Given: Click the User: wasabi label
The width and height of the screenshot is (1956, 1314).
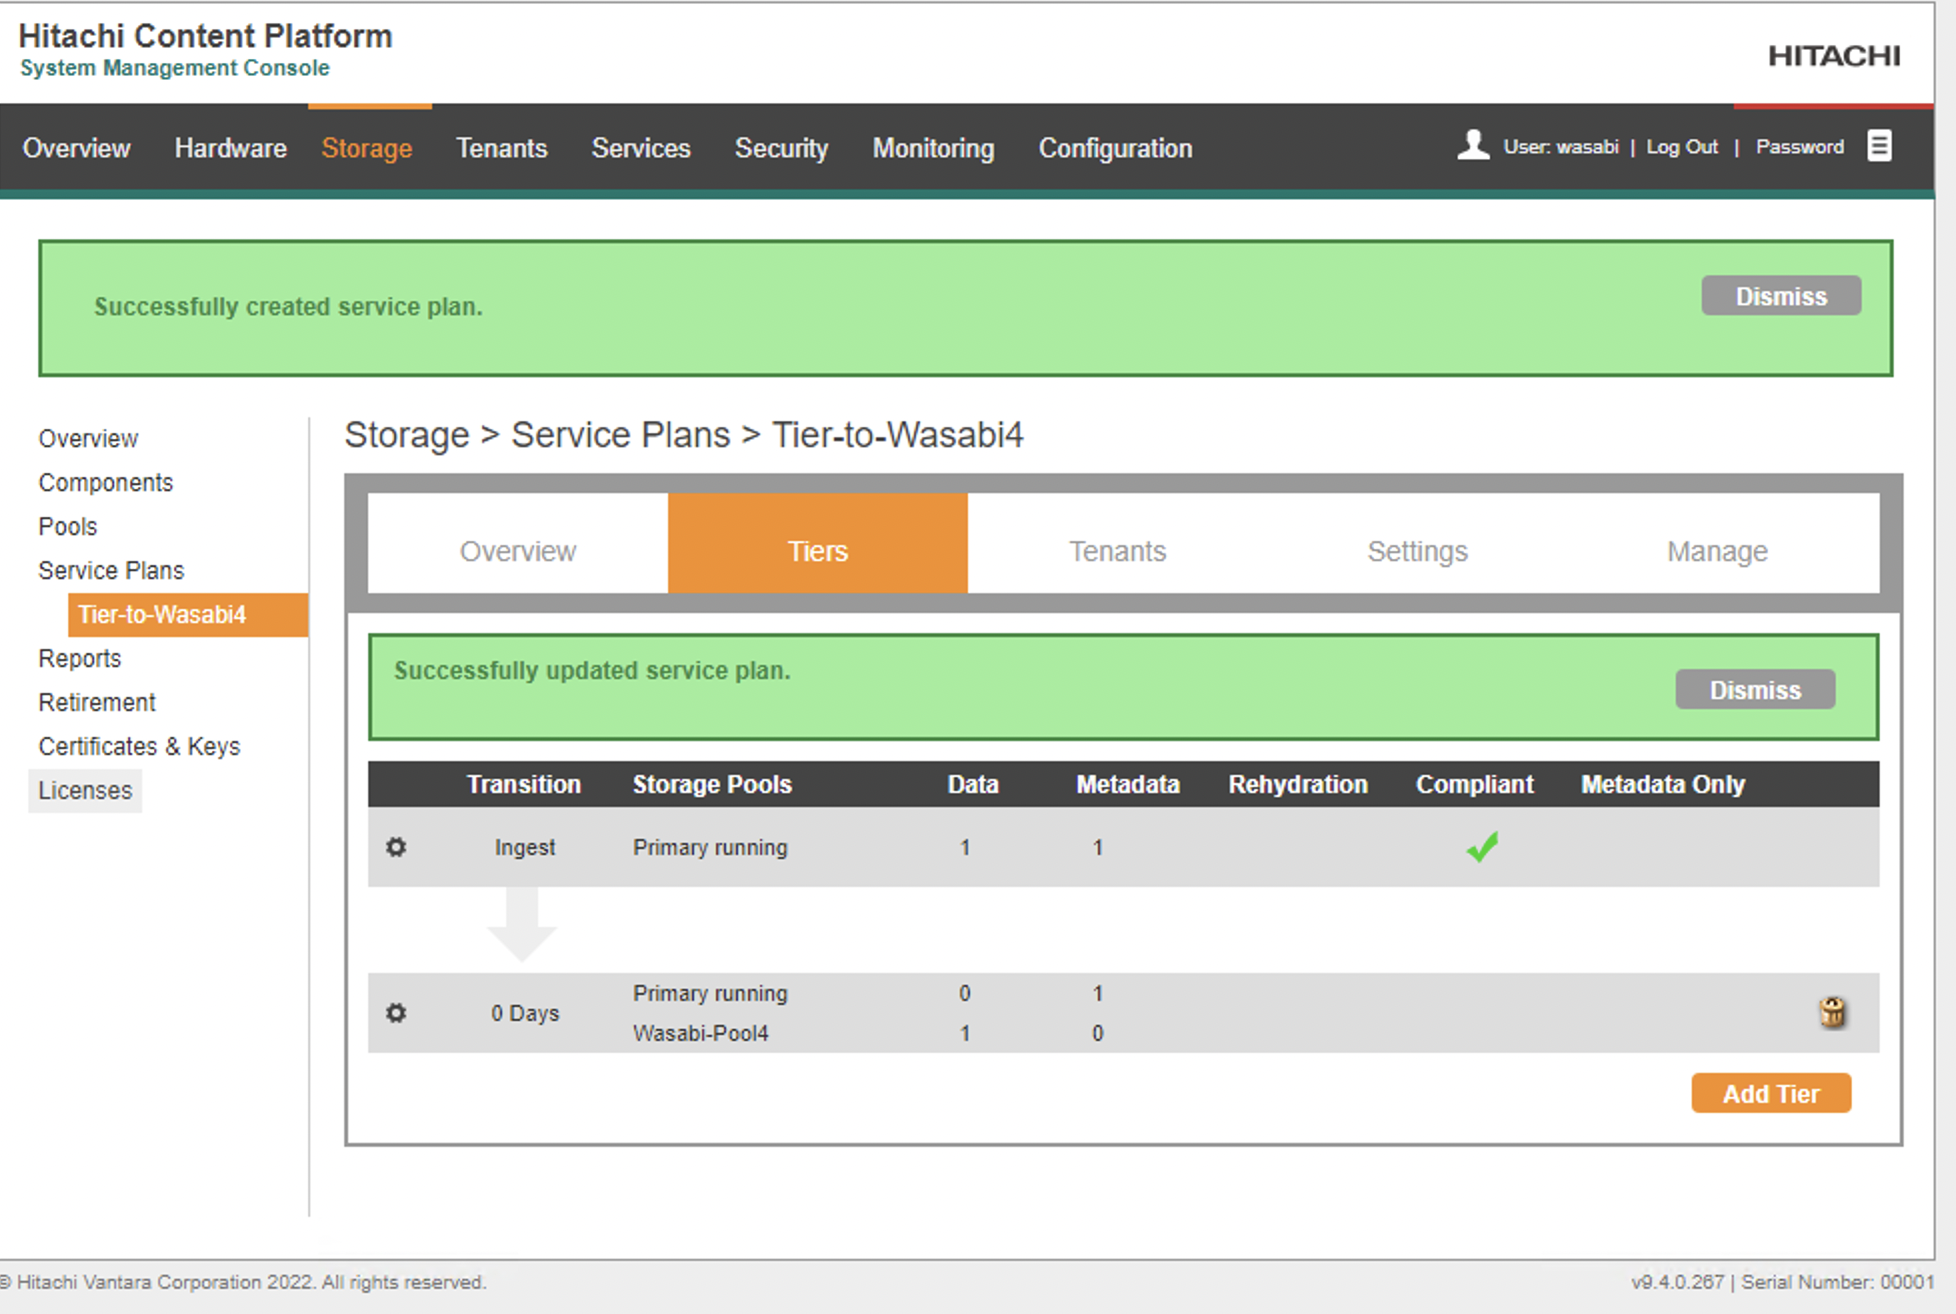Looking at the screenshot, I should [x=1561, y=147].
